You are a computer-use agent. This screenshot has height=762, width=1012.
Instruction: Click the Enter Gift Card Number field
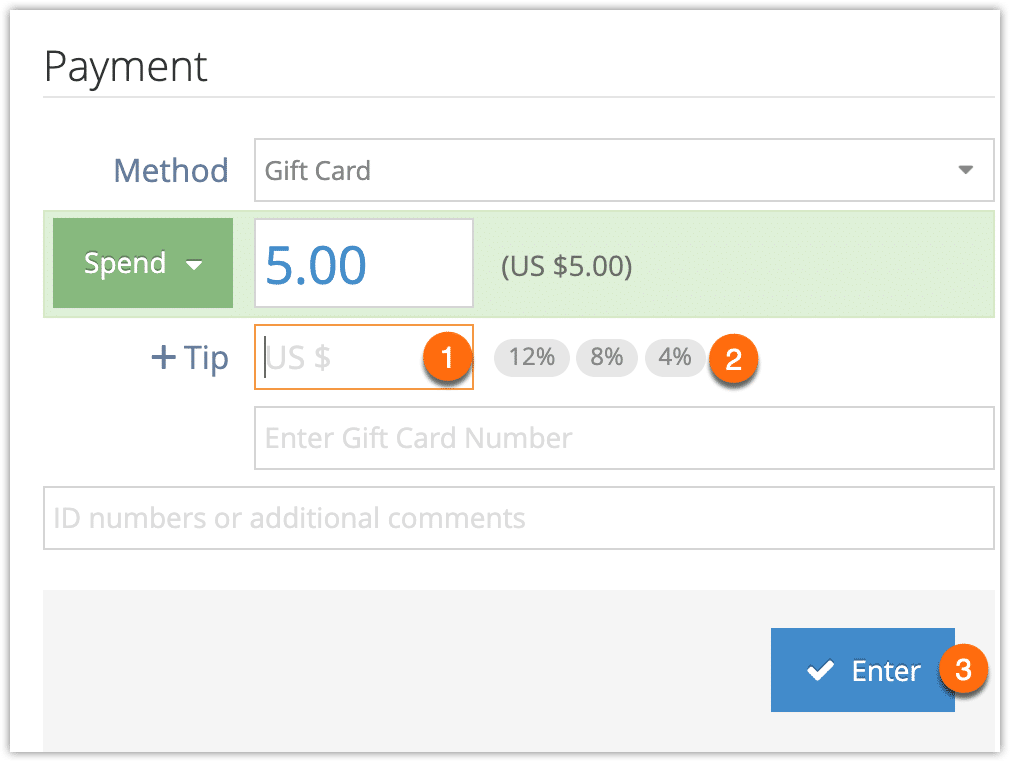coord(623,438)
